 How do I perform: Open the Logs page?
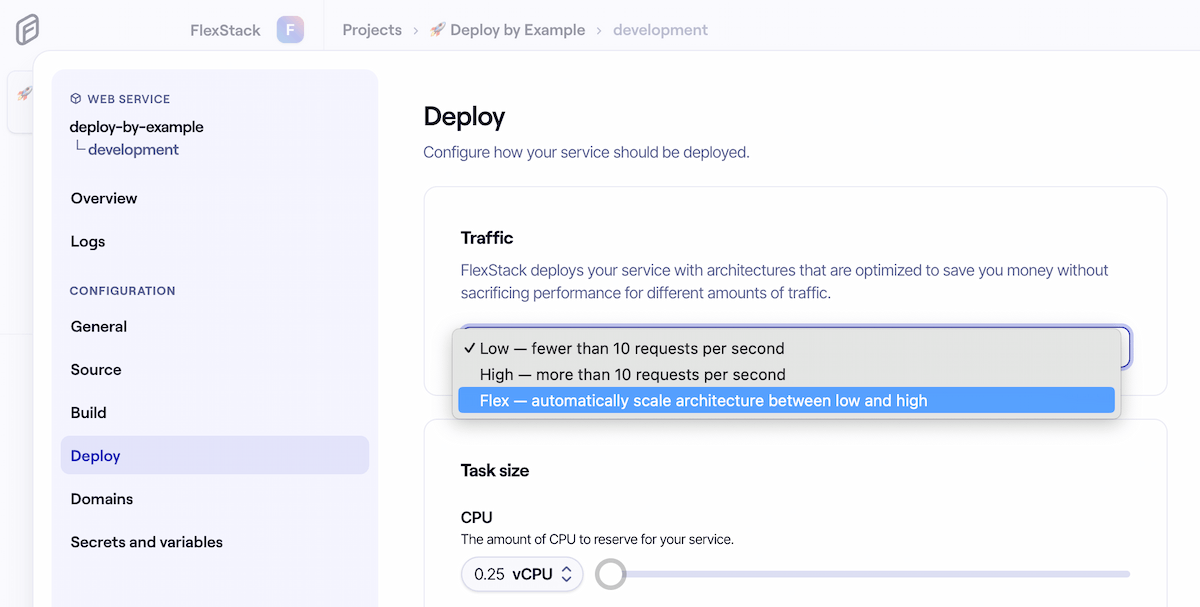[x=88, y=241]
